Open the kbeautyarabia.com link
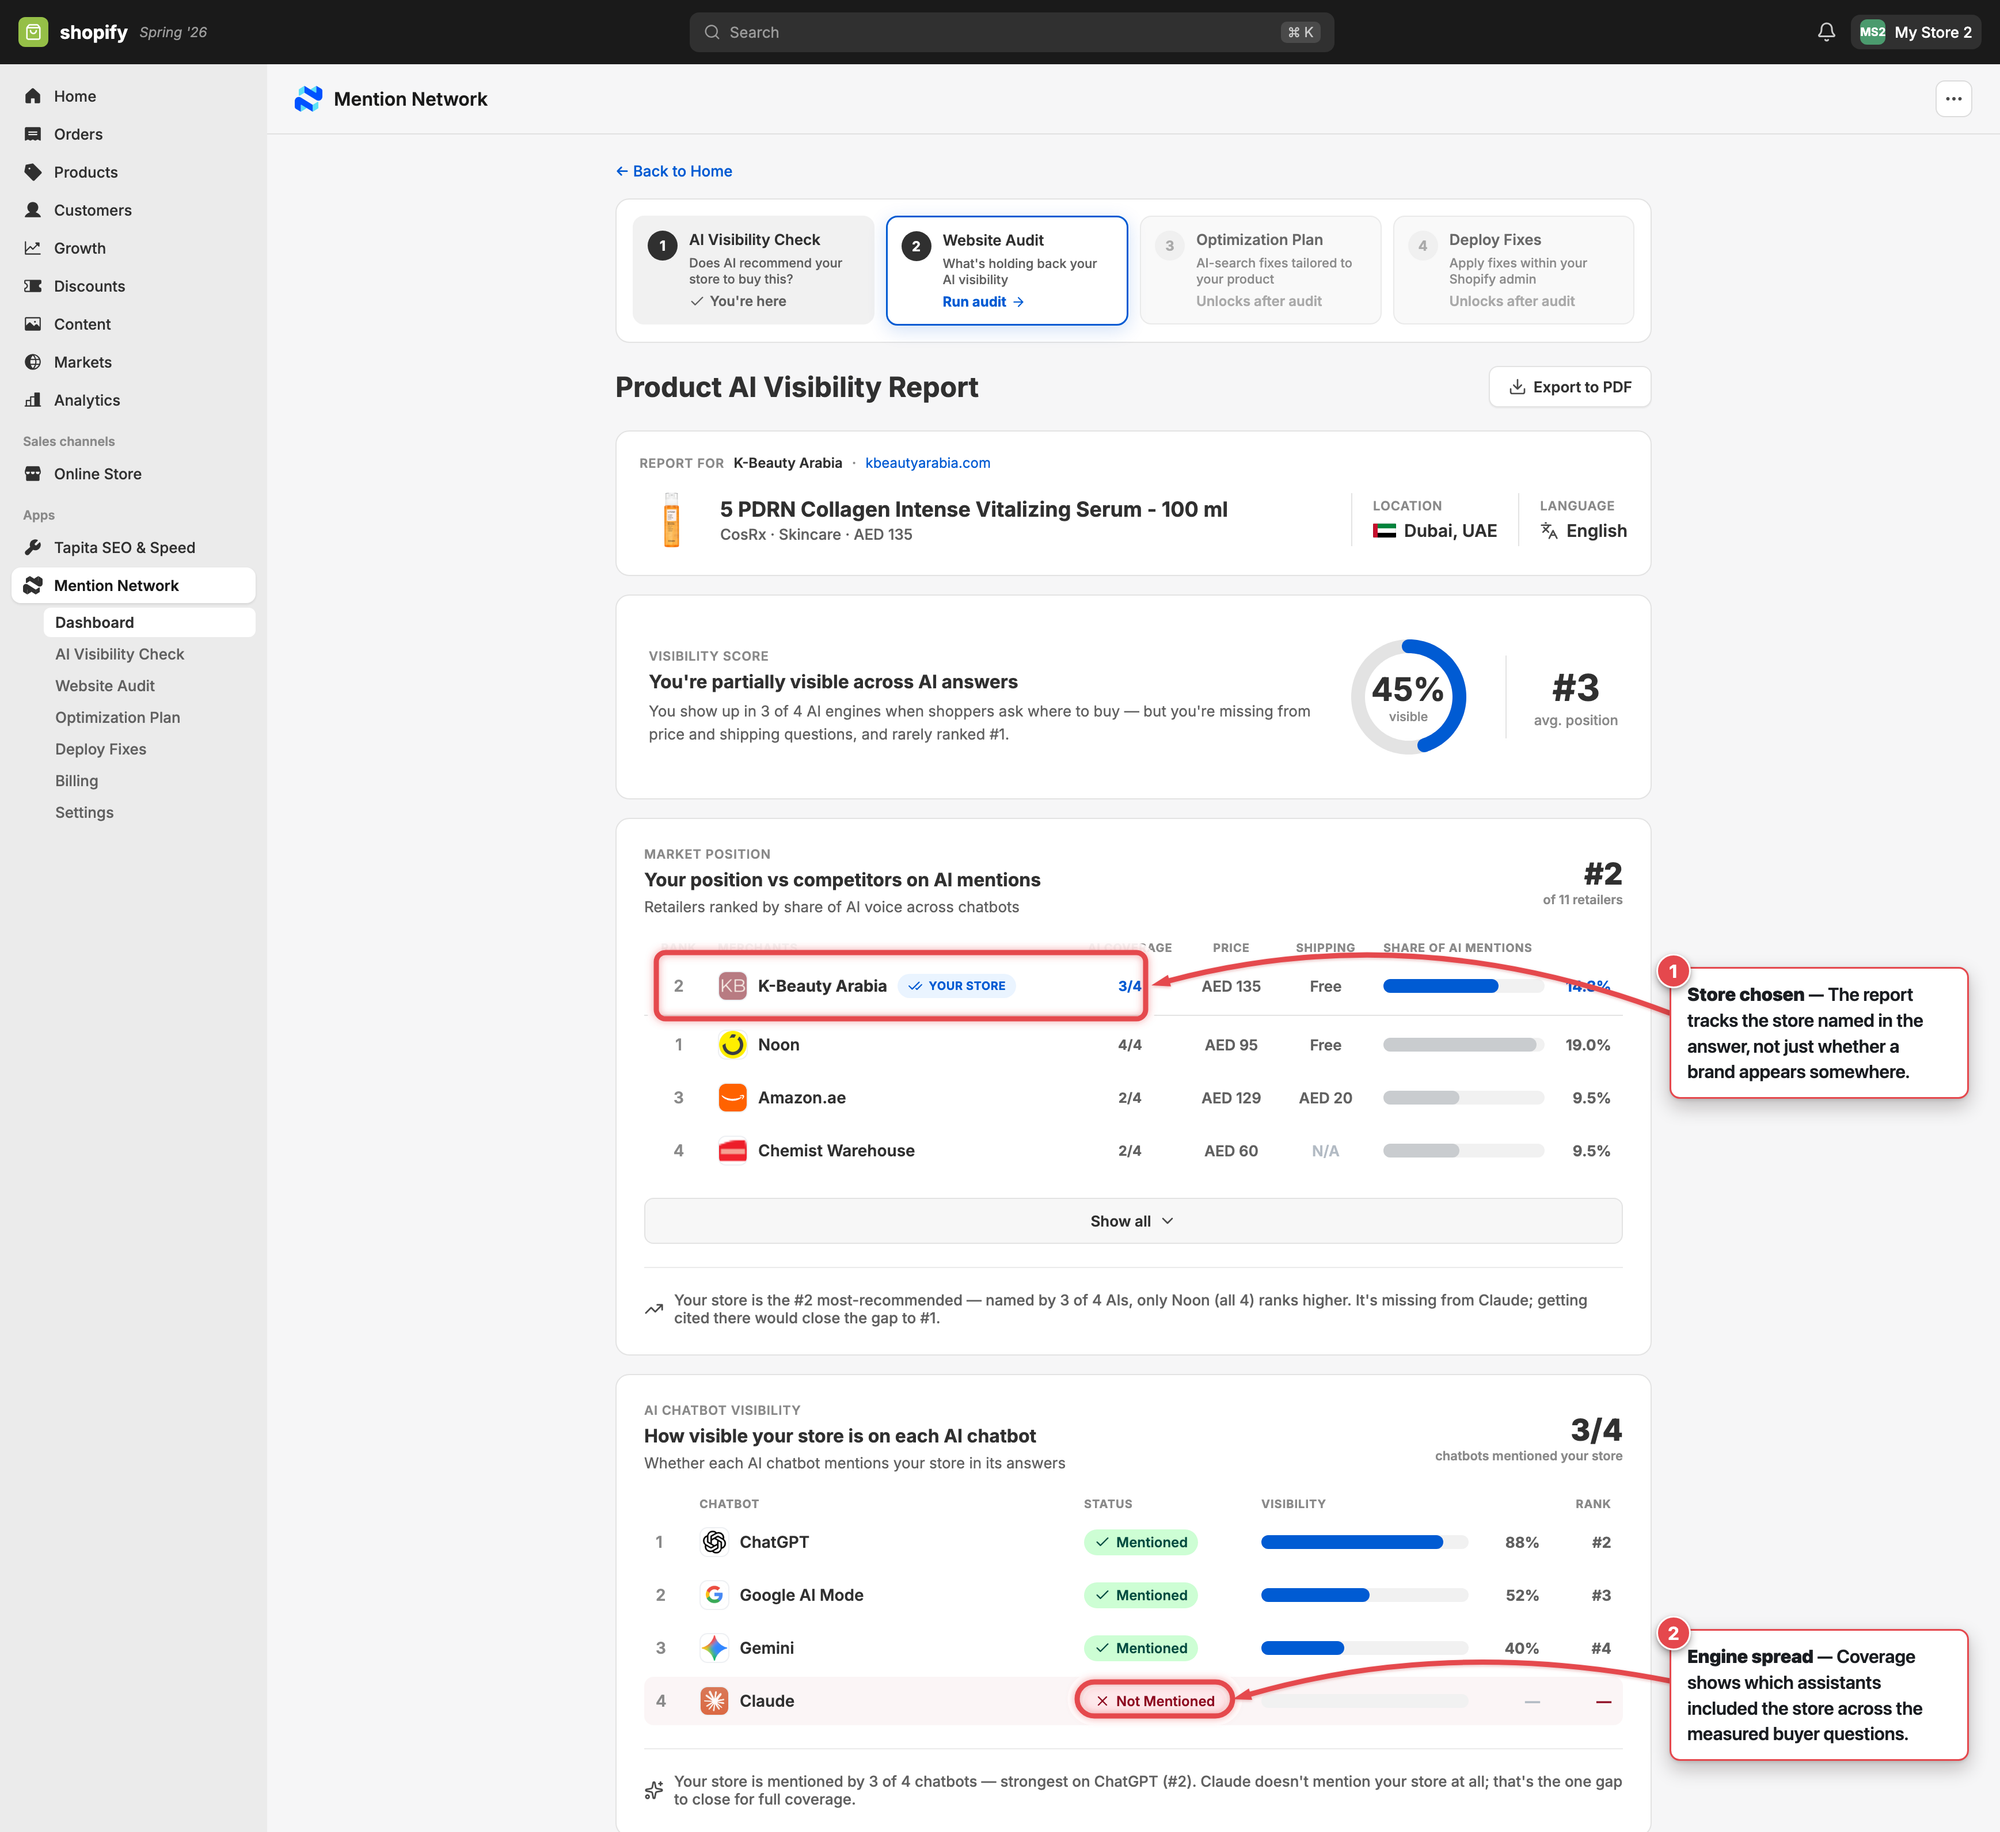The width and height of the screenshot is (2000, 1832). pos(928,463)
